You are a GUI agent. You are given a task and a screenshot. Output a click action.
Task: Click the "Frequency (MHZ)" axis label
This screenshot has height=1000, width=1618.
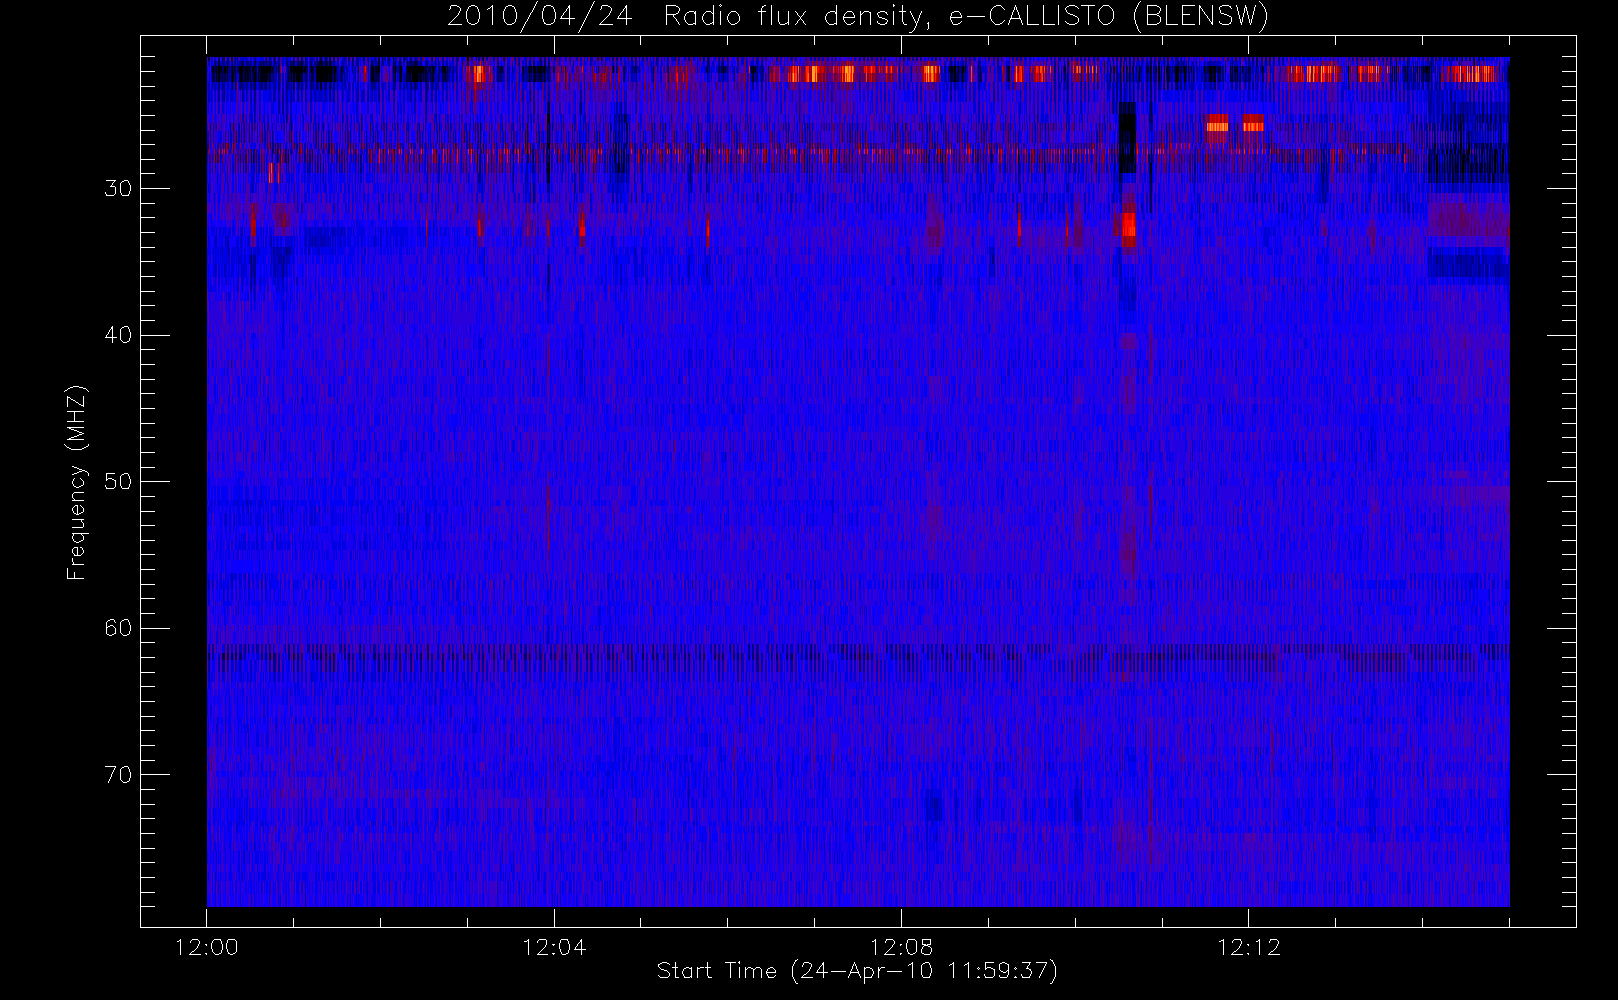click(x=77, y=483)
